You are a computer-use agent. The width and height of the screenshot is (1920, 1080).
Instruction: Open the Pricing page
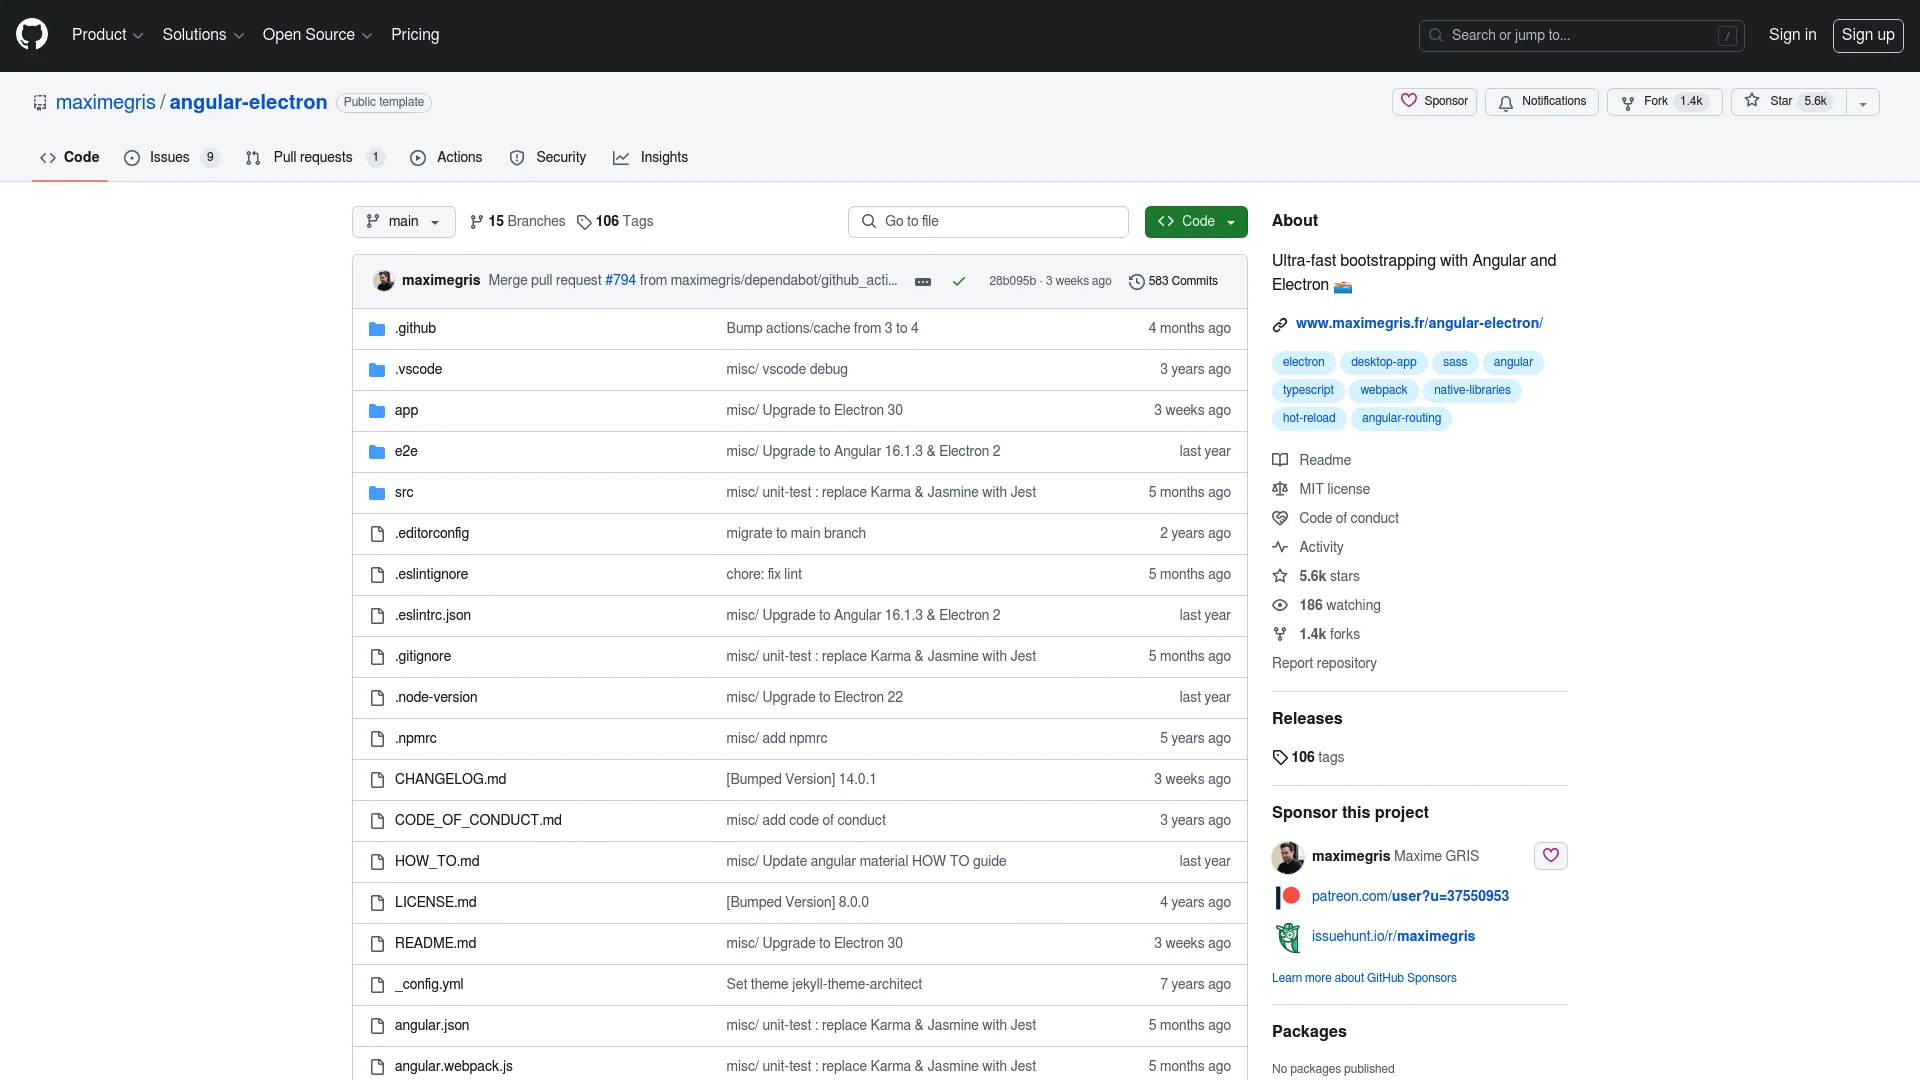click(415, 35)
